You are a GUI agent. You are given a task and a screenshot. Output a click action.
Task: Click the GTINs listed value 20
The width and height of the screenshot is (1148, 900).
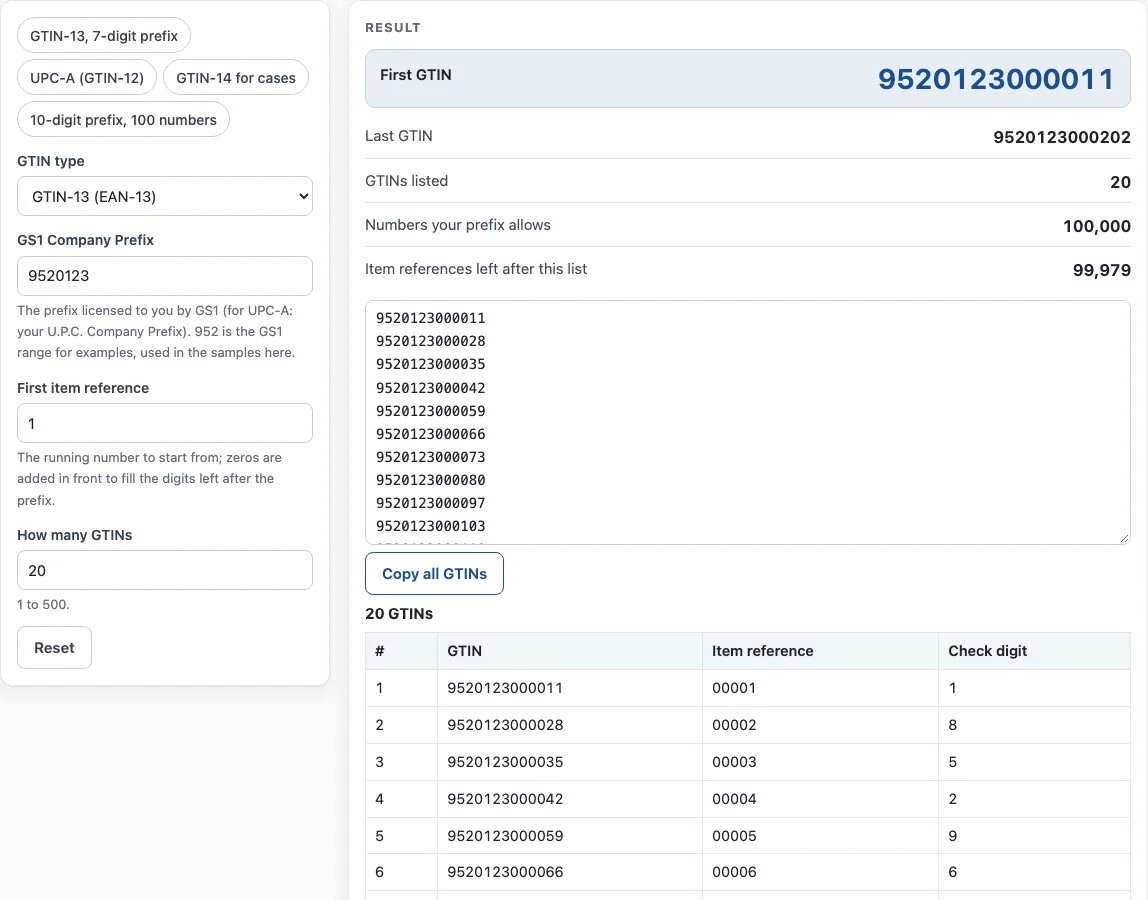pos(1120,182)
